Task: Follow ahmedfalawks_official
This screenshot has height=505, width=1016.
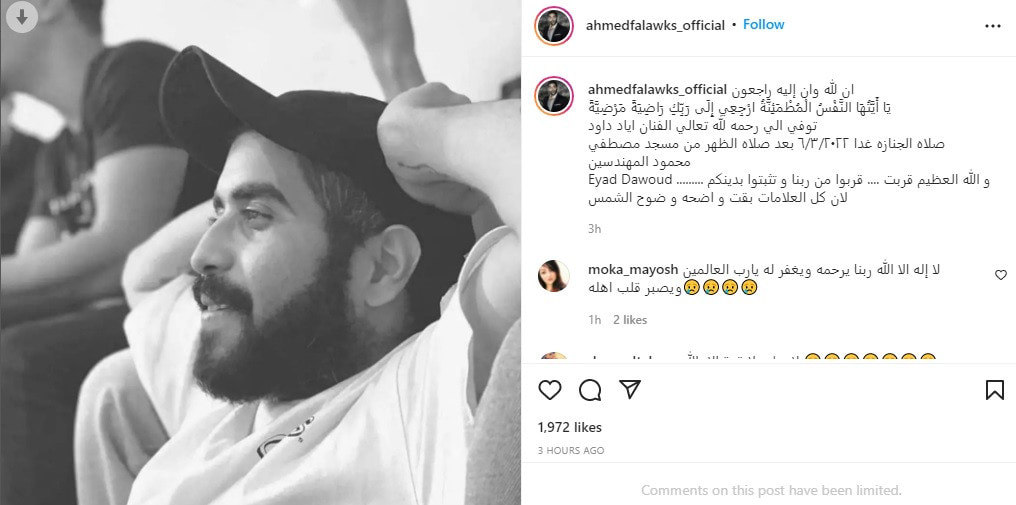Action: tap(763, 25)
